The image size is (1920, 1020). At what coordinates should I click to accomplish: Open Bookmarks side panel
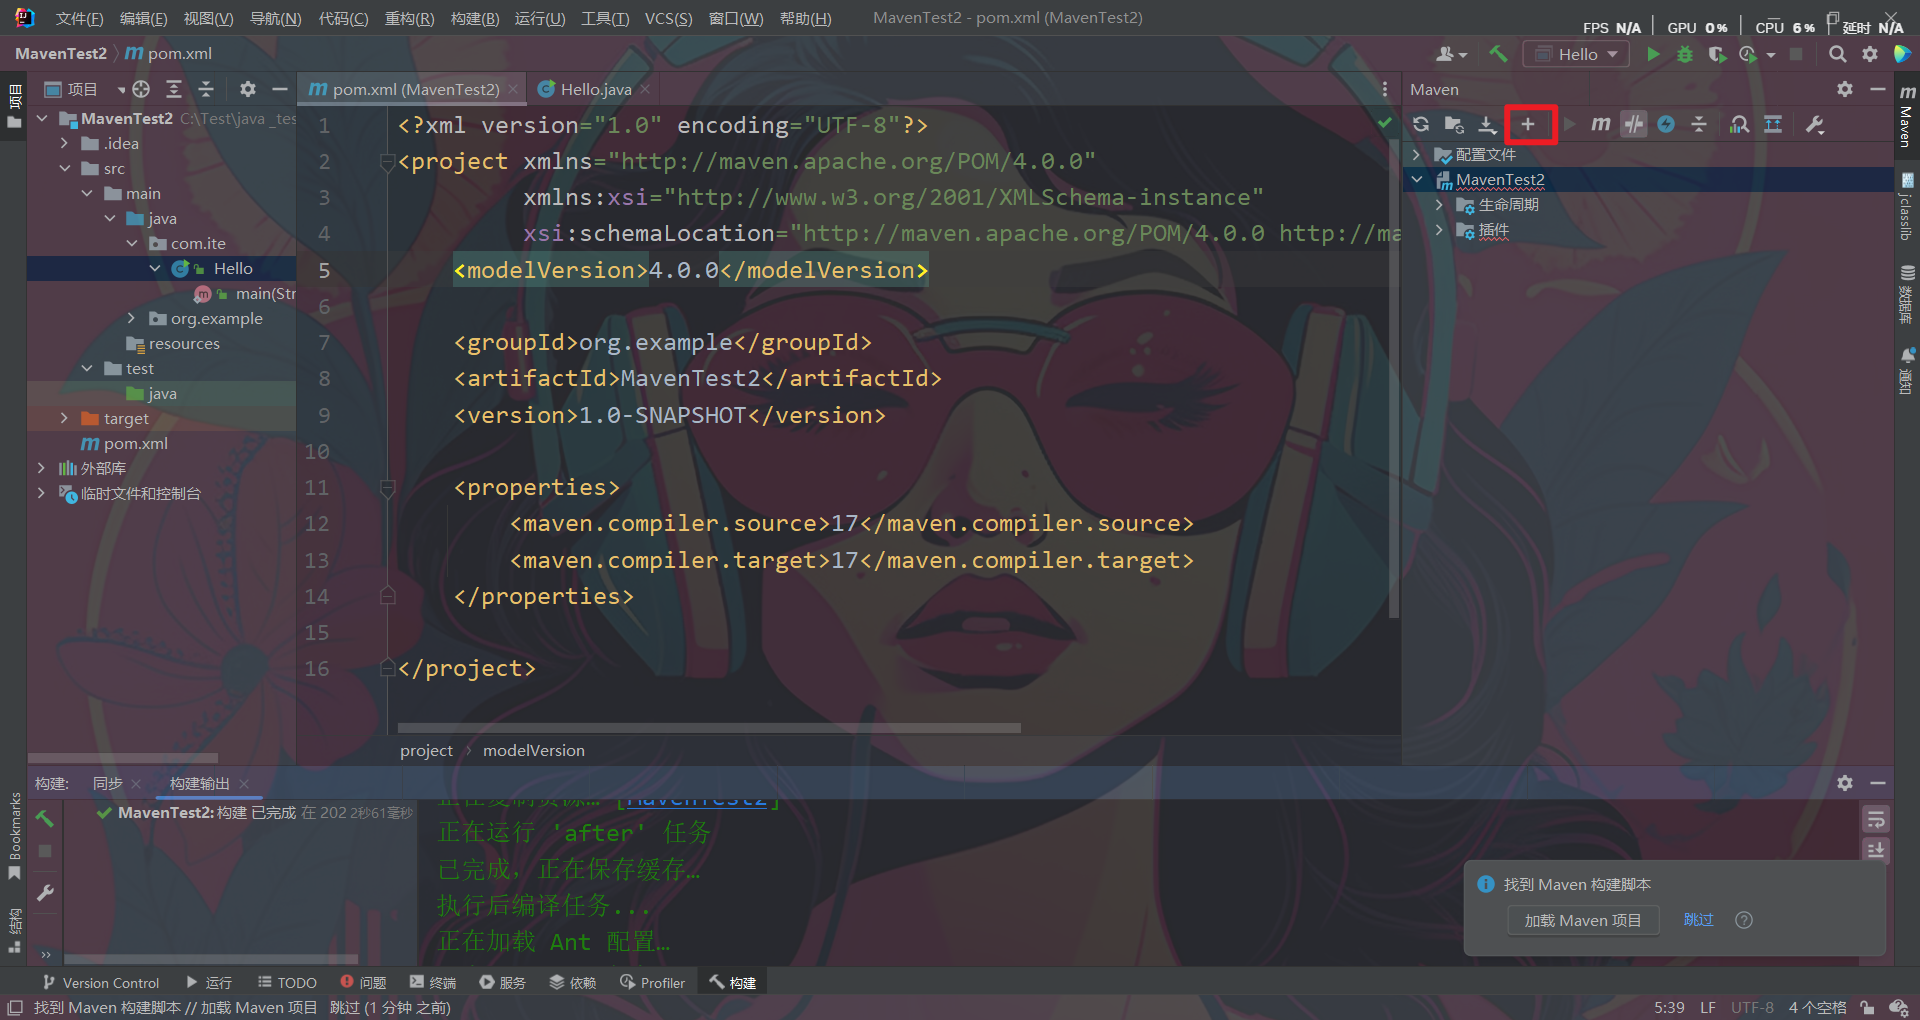[14, 836]
